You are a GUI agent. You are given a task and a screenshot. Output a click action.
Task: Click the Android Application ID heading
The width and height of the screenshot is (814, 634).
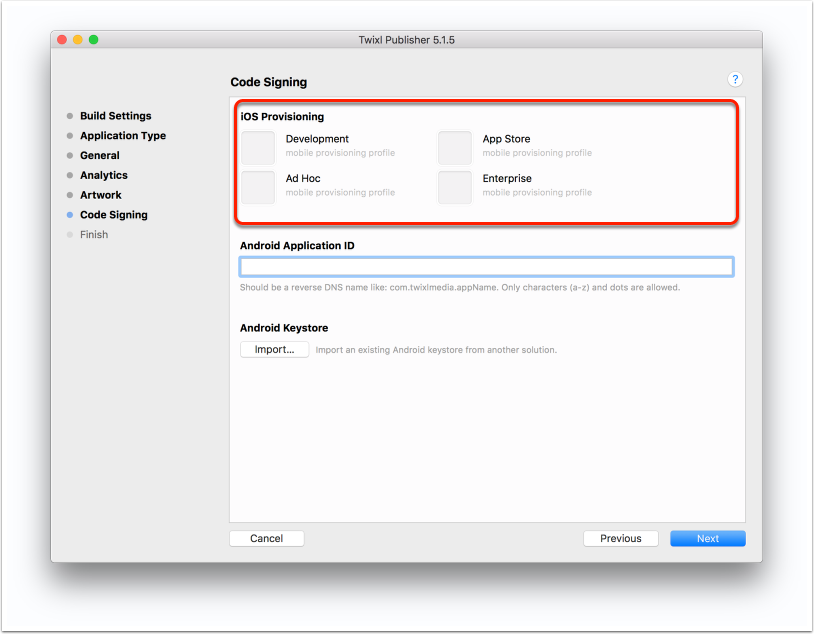(297, 245)
